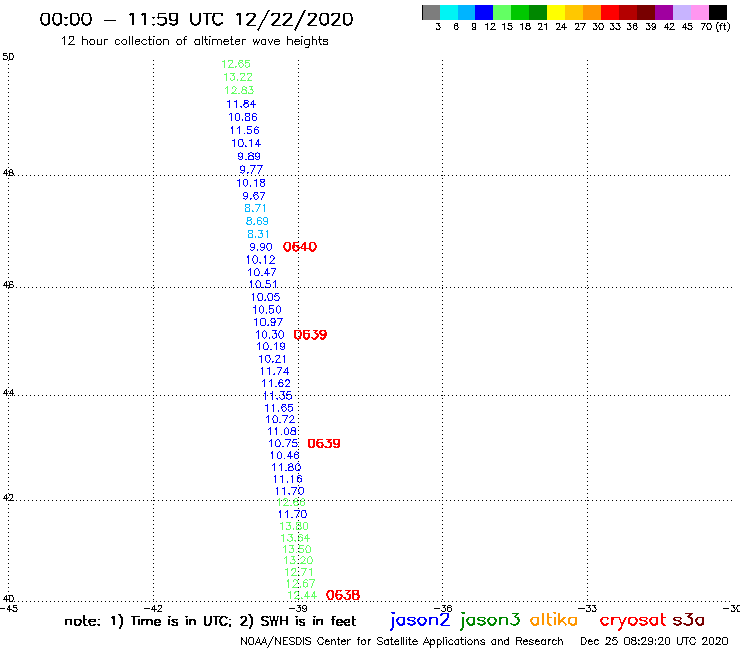Click the light blue value 8.69

click(x=257, y=221)
